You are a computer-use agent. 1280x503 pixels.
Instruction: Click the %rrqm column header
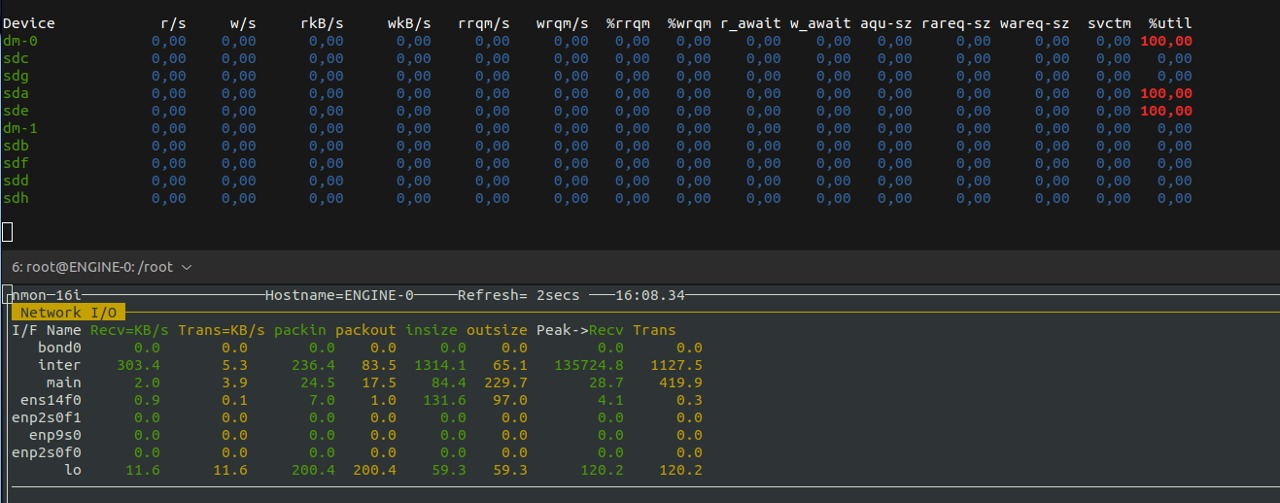click(628, 23)
